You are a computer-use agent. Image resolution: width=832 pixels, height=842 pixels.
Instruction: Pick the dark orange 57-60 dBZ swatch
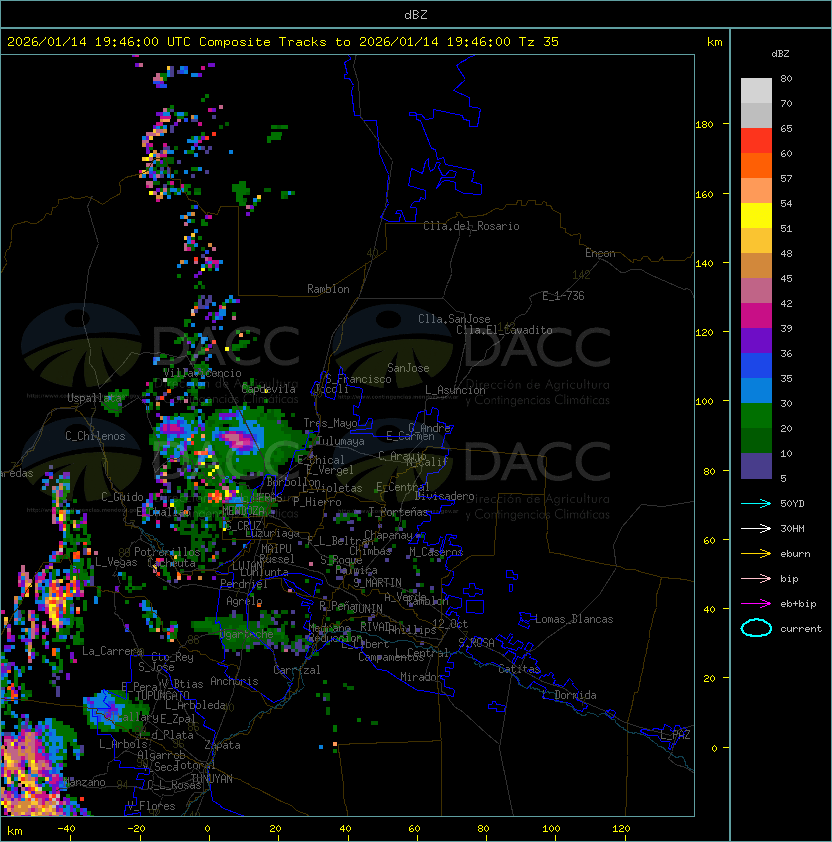click(756, 166)
